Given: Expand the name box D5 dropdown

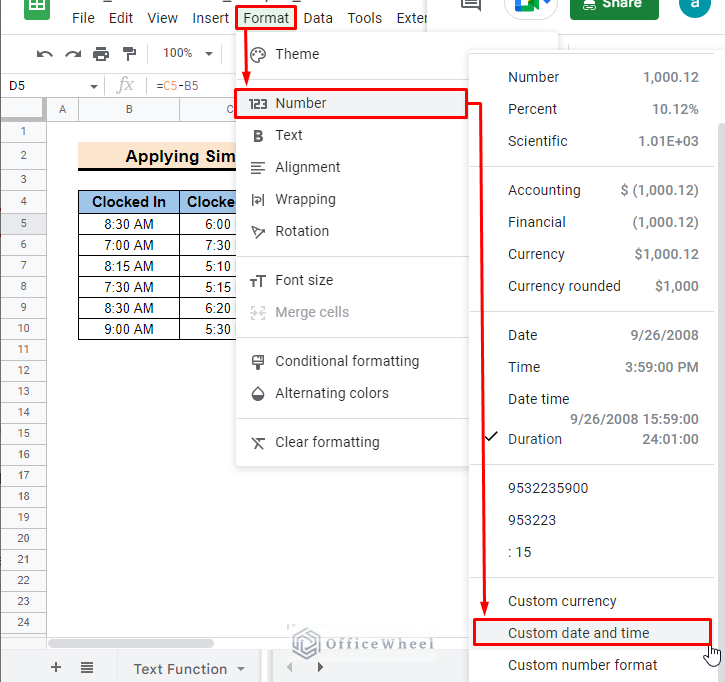Looking at the screenshot, I should coord(94,86).
